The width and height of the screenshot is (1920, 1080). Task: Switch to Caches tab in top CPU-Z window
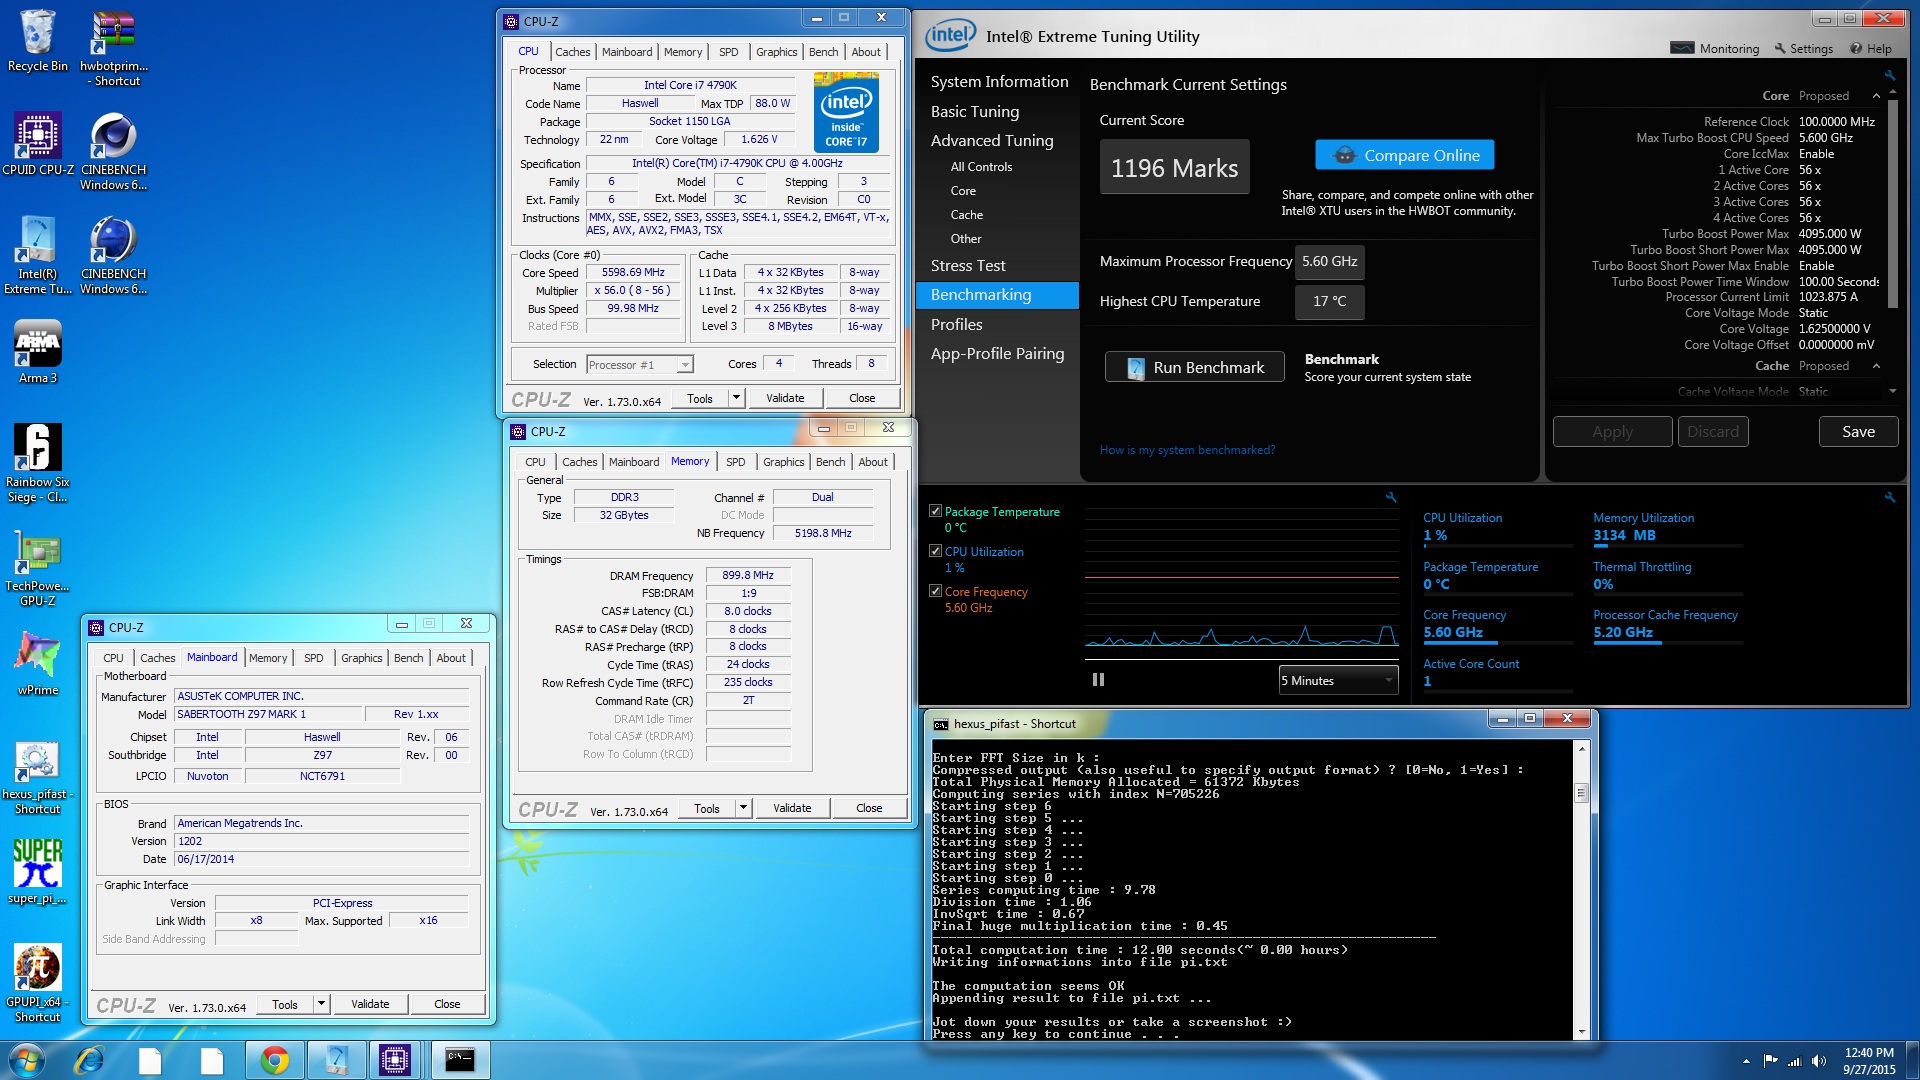[572, 52]
